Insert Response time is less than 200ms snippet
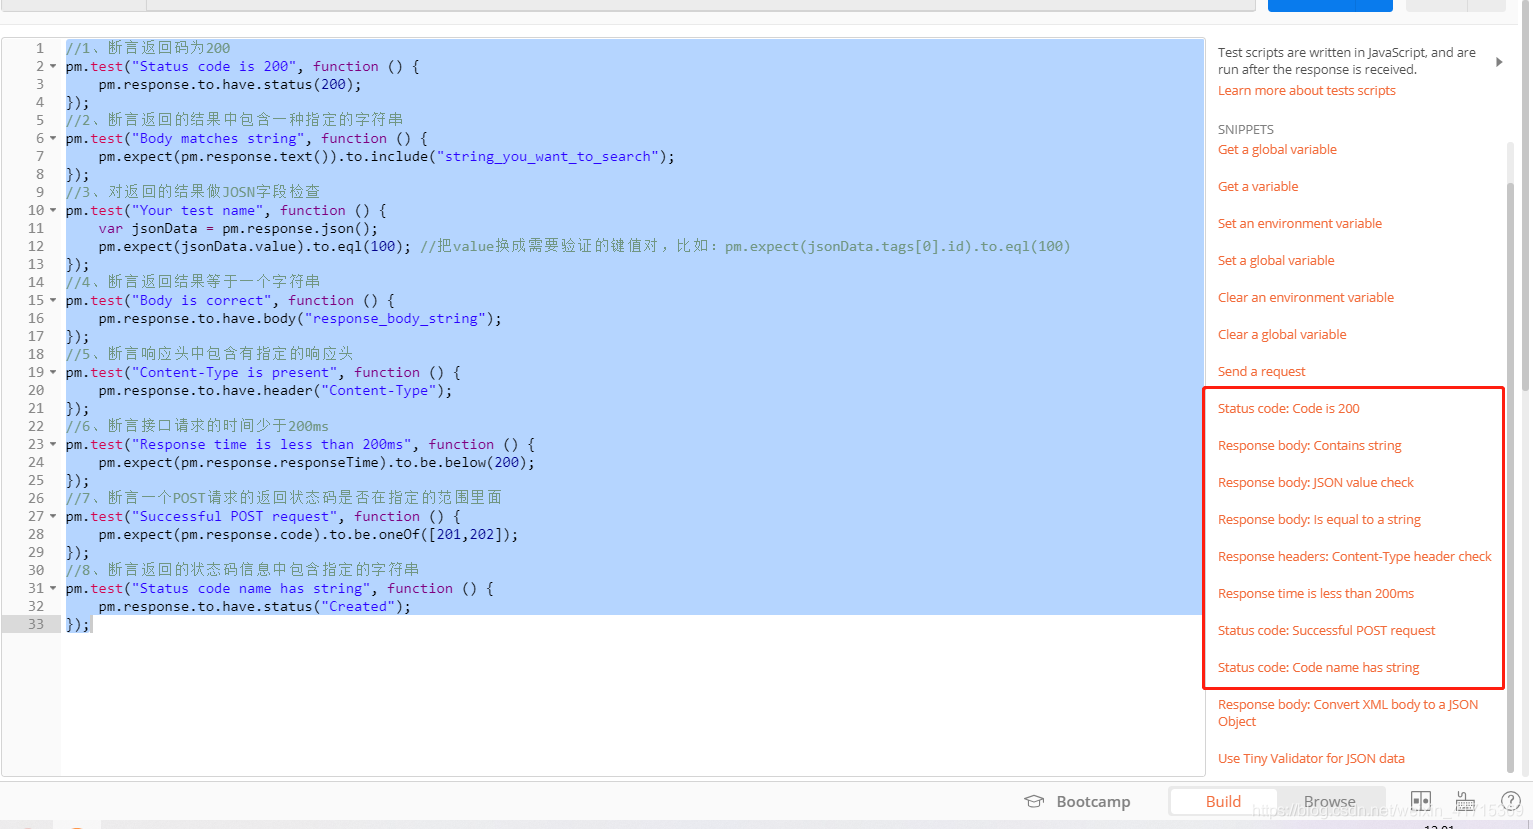Image resolution: width=1533 pixels, height=829 pixels. click(x=1316, y=594)
